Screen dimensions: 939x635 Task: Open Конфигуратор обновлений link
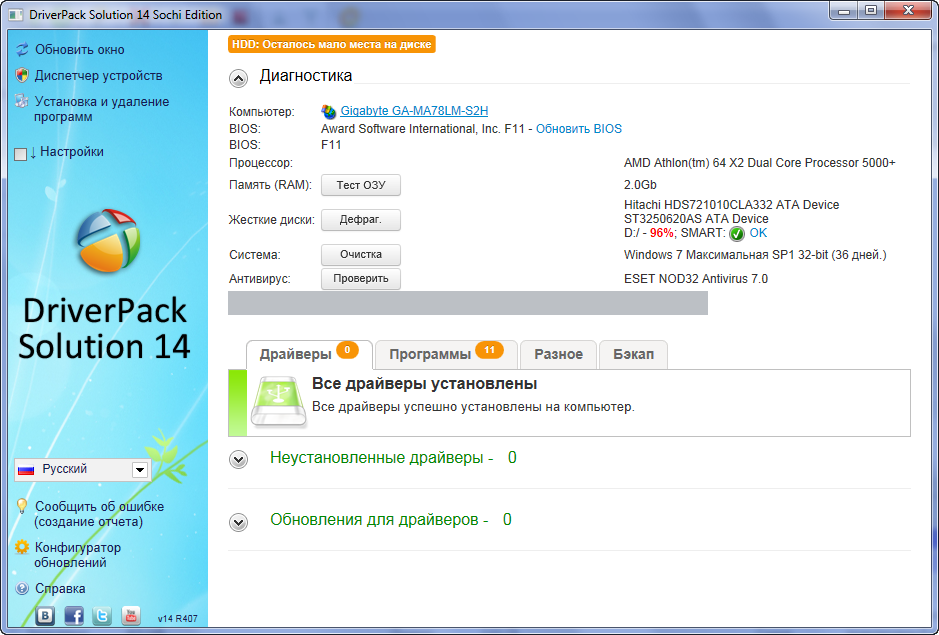pyautogui.click(x=78, y=555)
